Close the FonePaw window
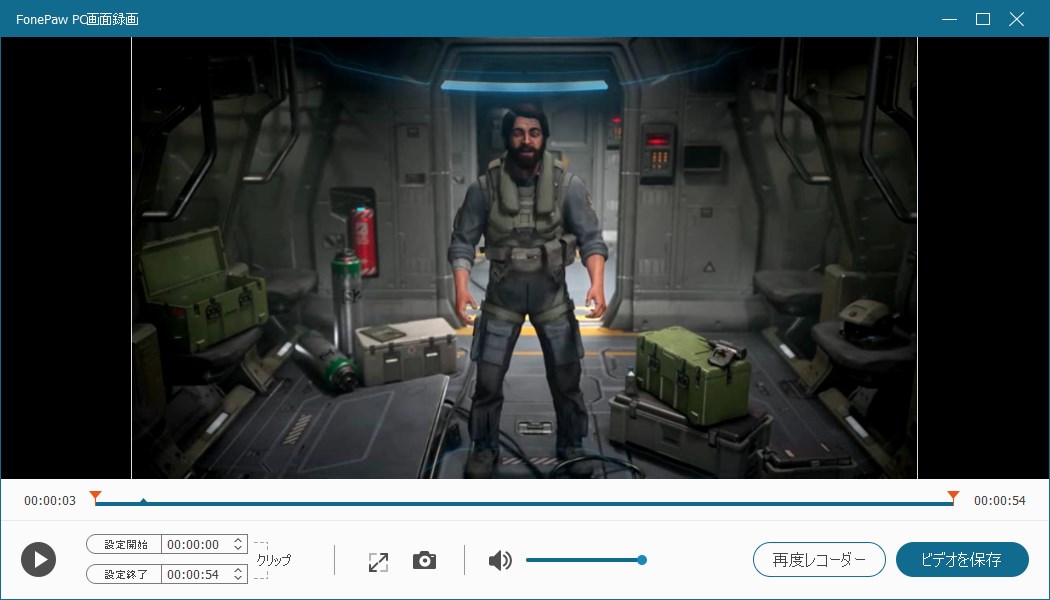The image size is (1050, 600). pyautogui.click(x=1017, y=19)
